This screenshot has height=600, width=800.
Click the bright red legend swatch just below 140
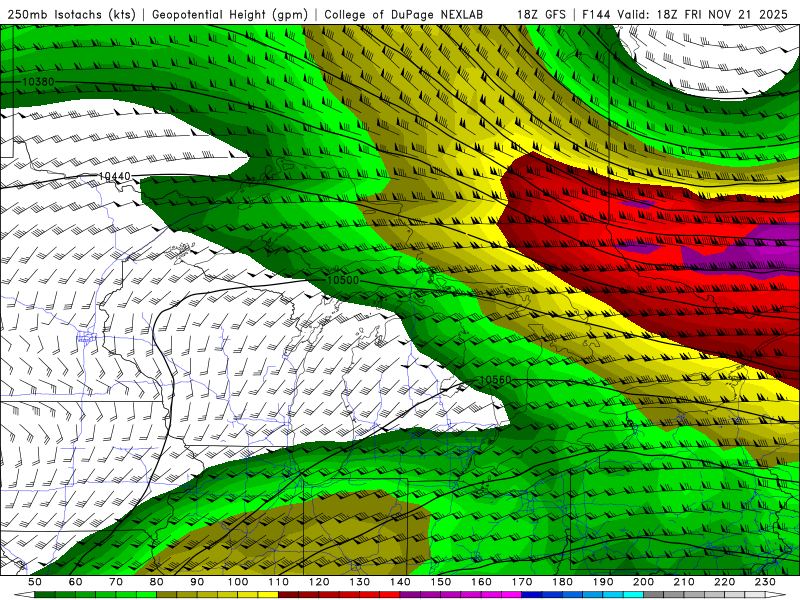(390, 595)
